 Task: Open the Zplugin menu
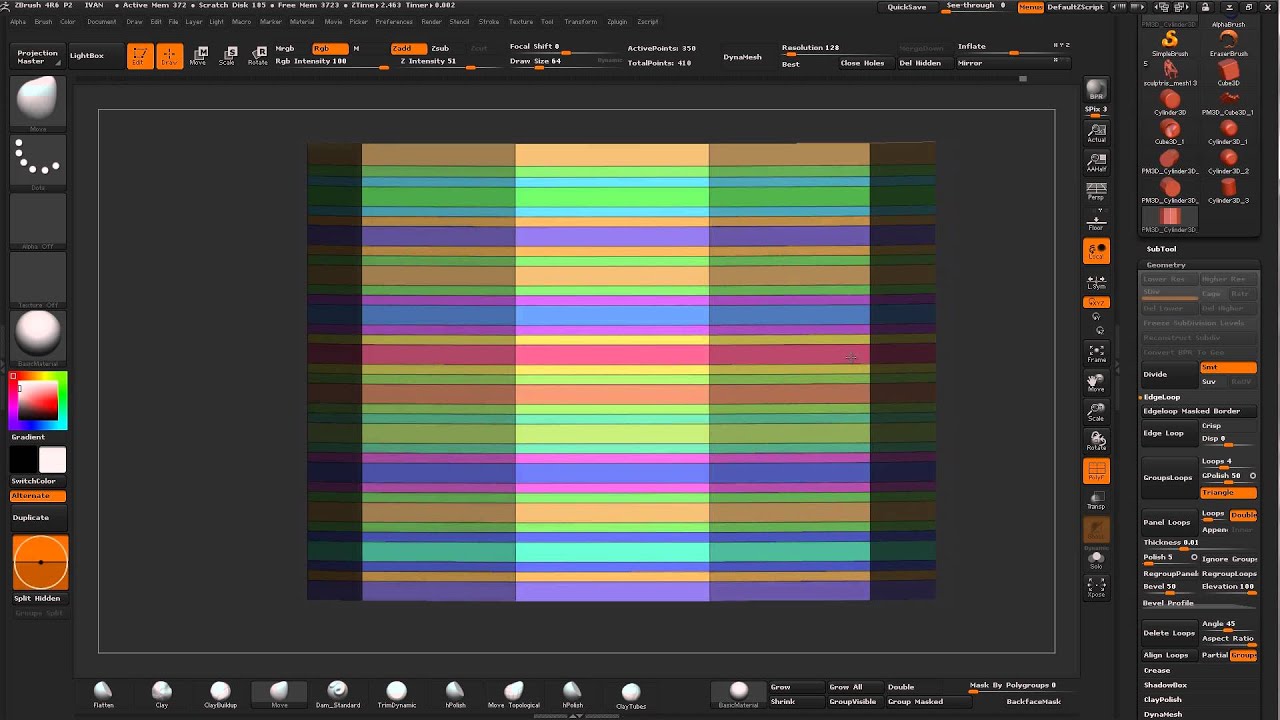pyautogui.click(x=617, y=21)
